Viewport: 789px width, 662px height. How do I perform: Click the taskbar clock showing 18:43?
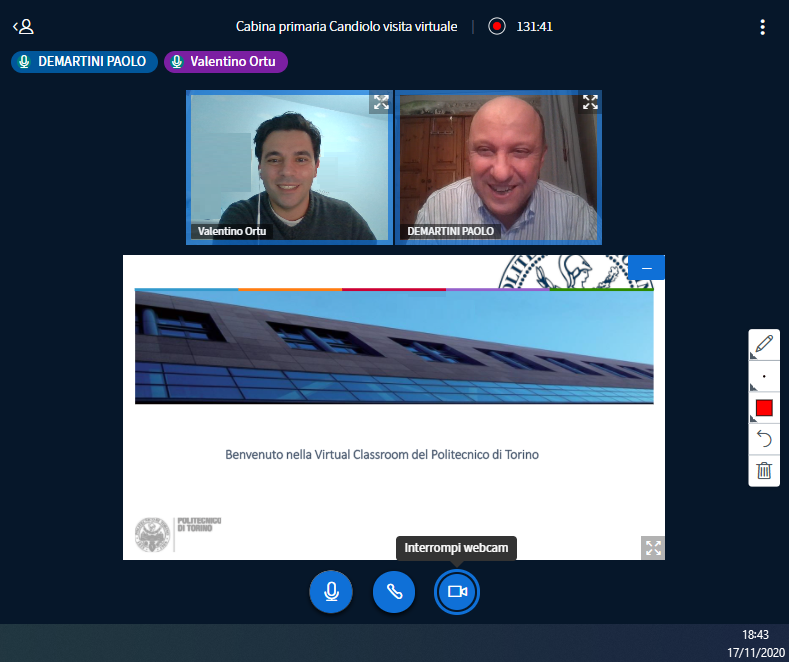[755, 634]
